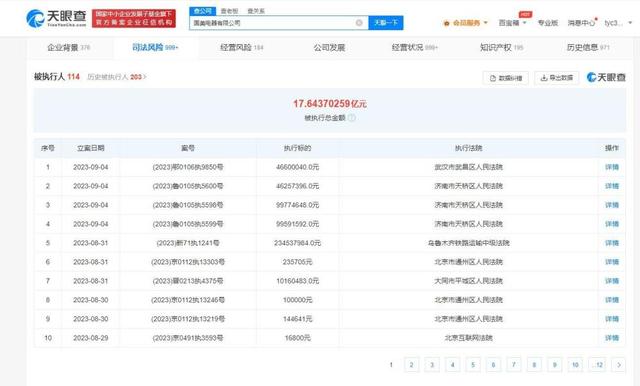This screenshot has height=386, width=640.
Task: Open 详情 for case (2023)晋0213执4375号
Action: (x=612, y=281)
